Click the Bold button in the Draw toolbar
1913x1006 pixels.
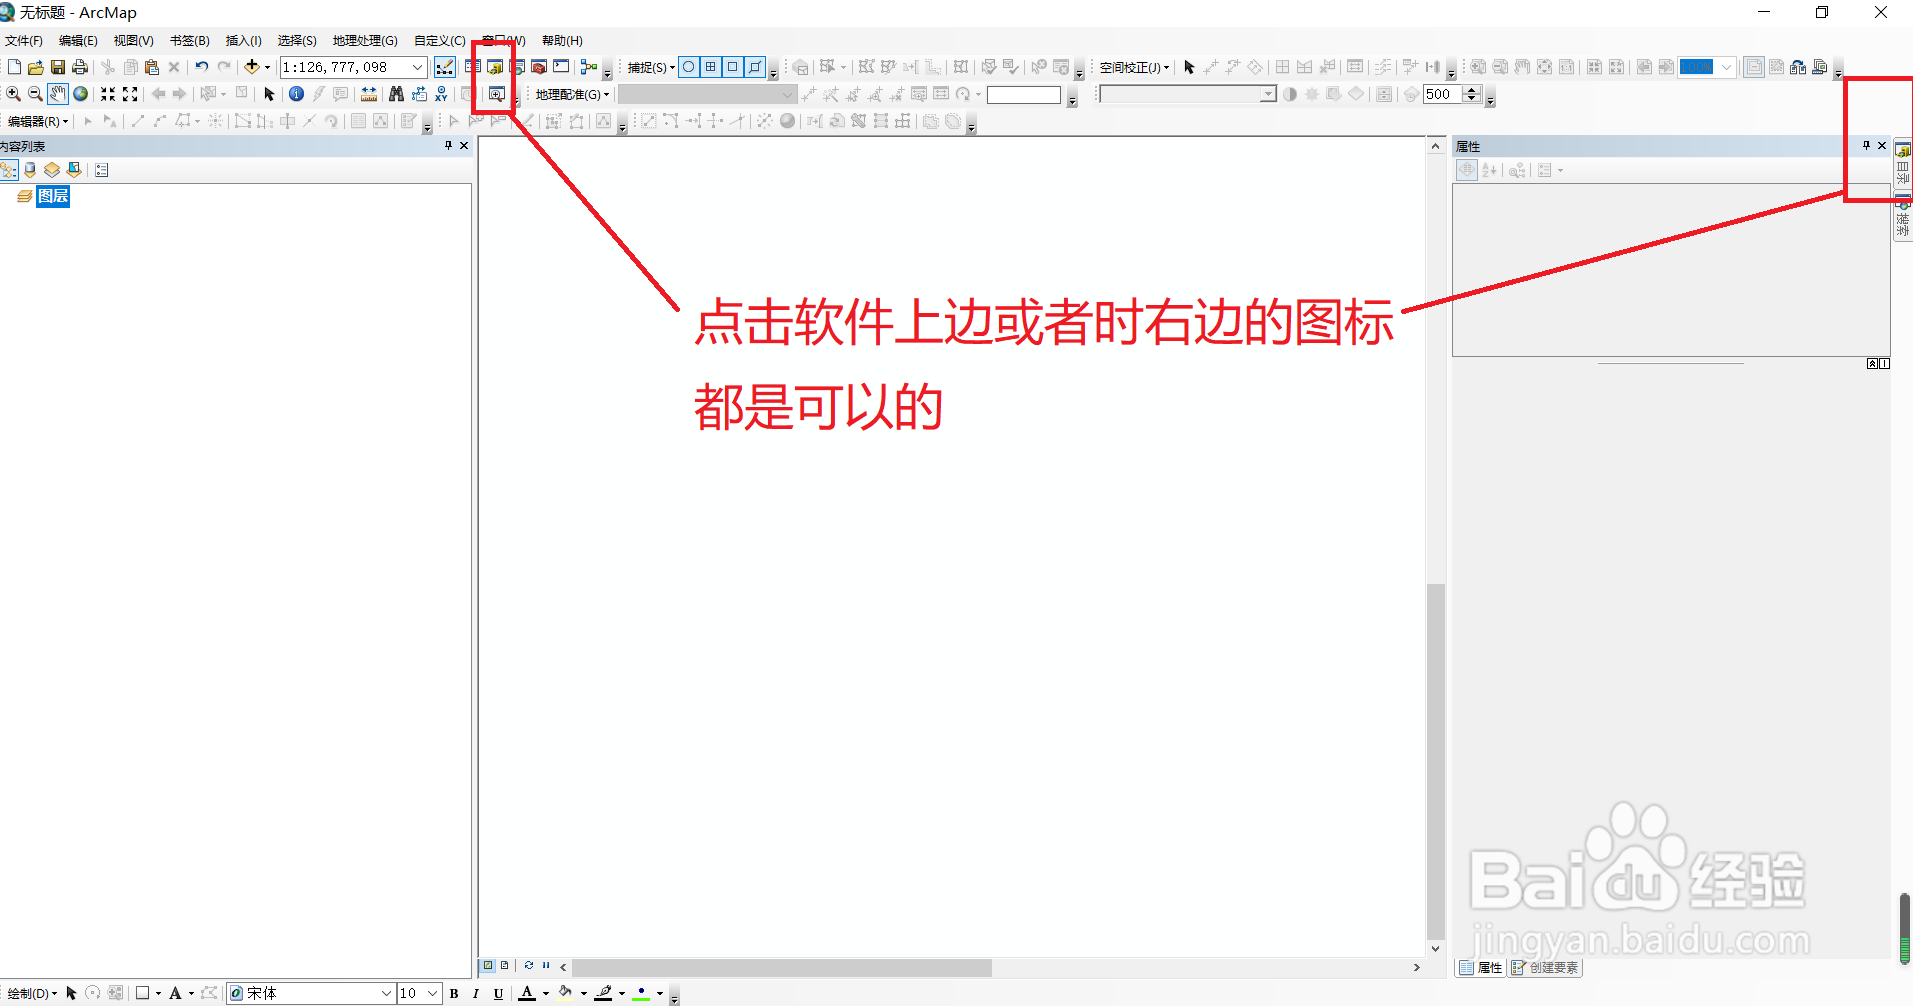pos(454,993)
